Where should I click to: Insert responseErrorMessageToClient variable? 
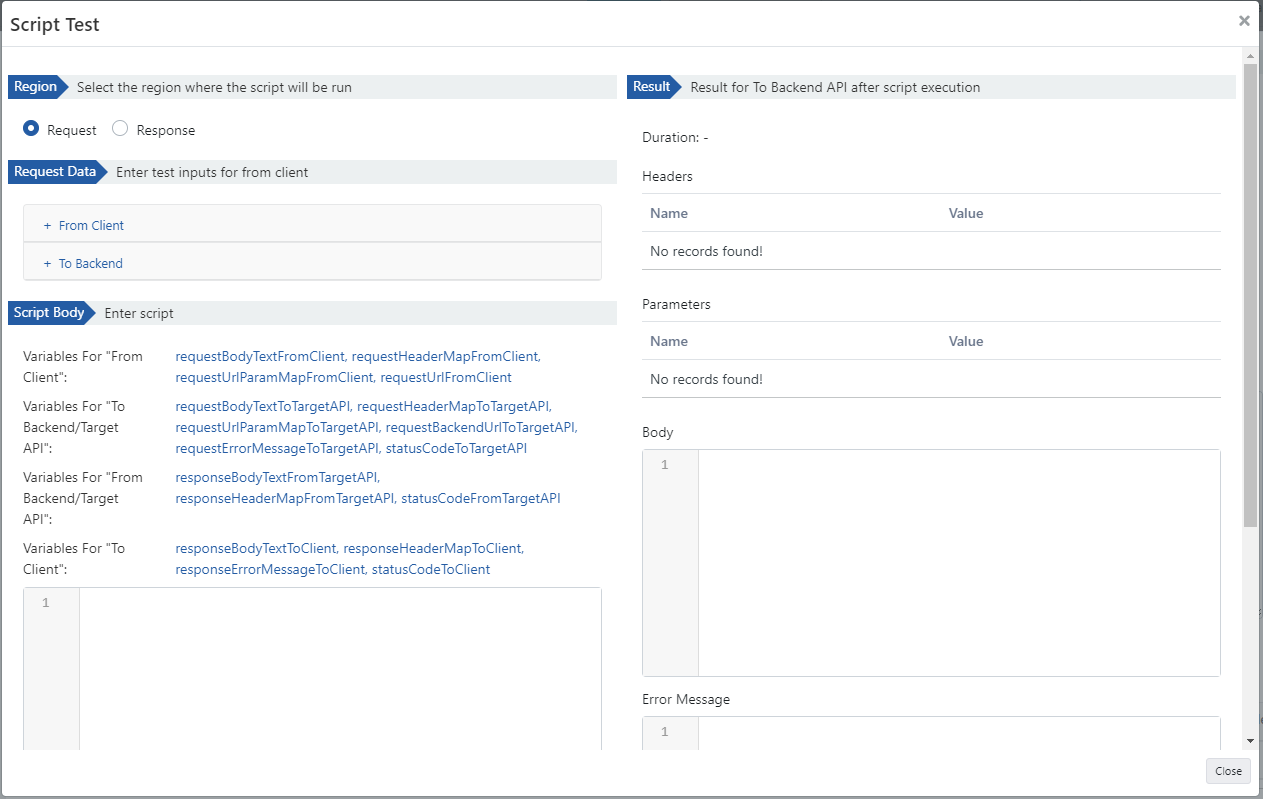tap(270, 569)
